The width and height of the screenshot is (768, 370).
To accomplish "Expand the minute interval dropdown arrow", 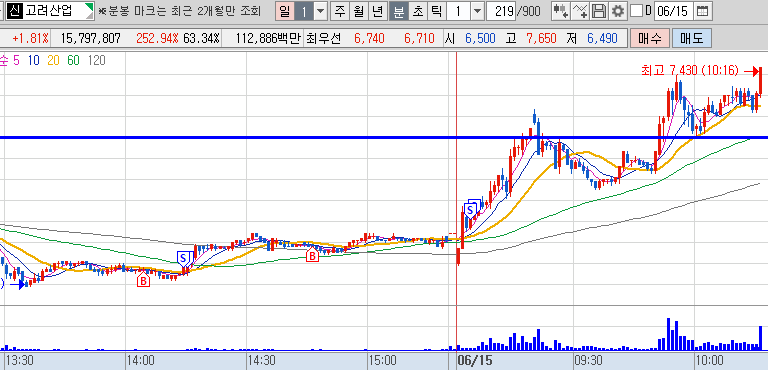I will pos(478,11).
